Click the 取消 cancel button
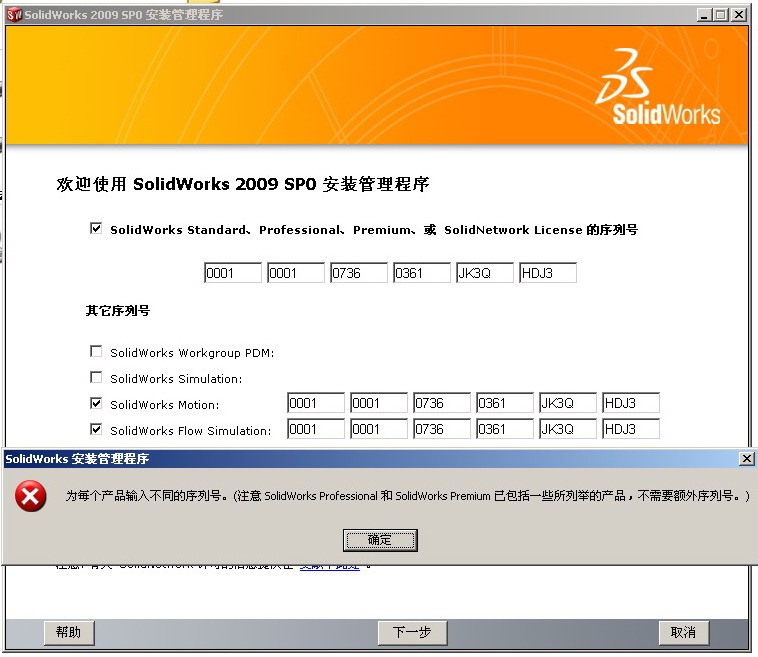758x657 pixels. (x=684, y=632)
